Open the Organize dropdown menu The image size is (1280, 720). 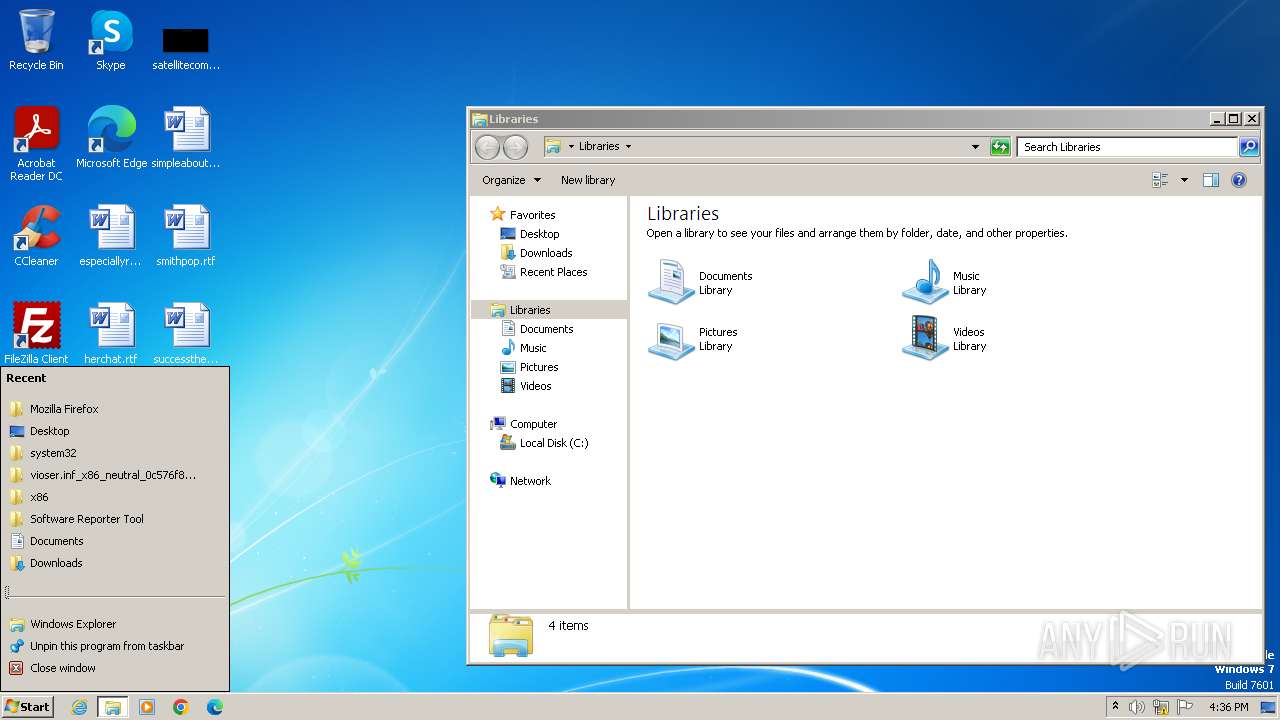pyautogui.click(x=511, y=180)
